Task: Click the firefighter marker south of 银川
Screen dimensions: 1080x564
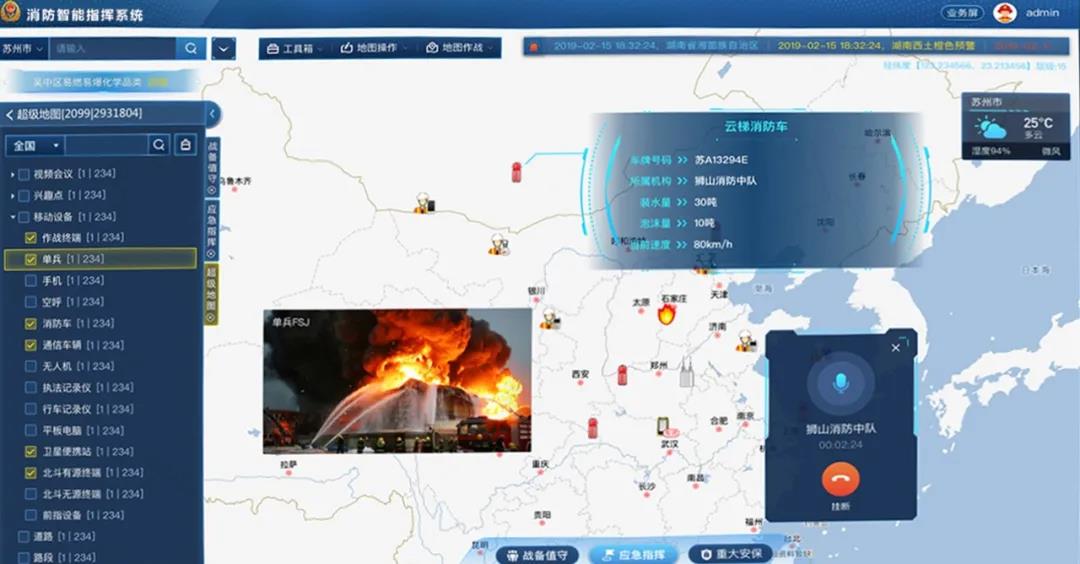Action: pos(550,319)
